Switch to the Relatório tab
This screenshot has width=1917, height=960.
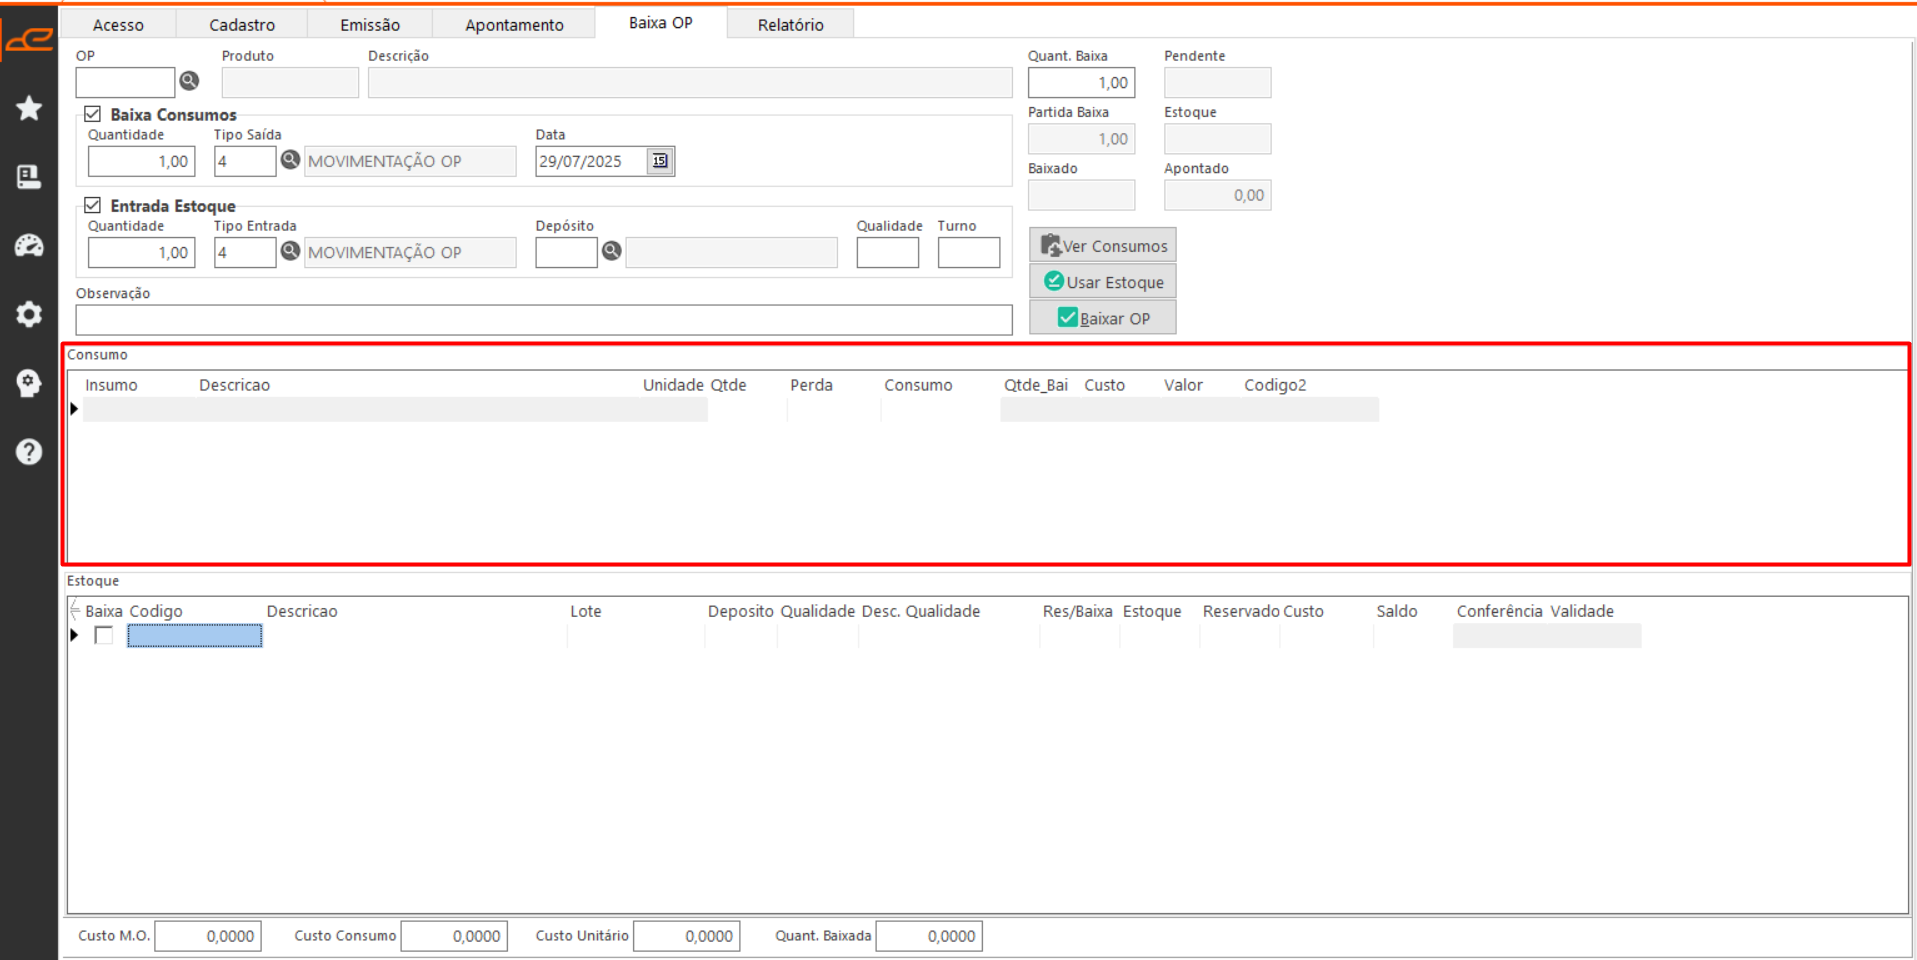pos(790,25)
